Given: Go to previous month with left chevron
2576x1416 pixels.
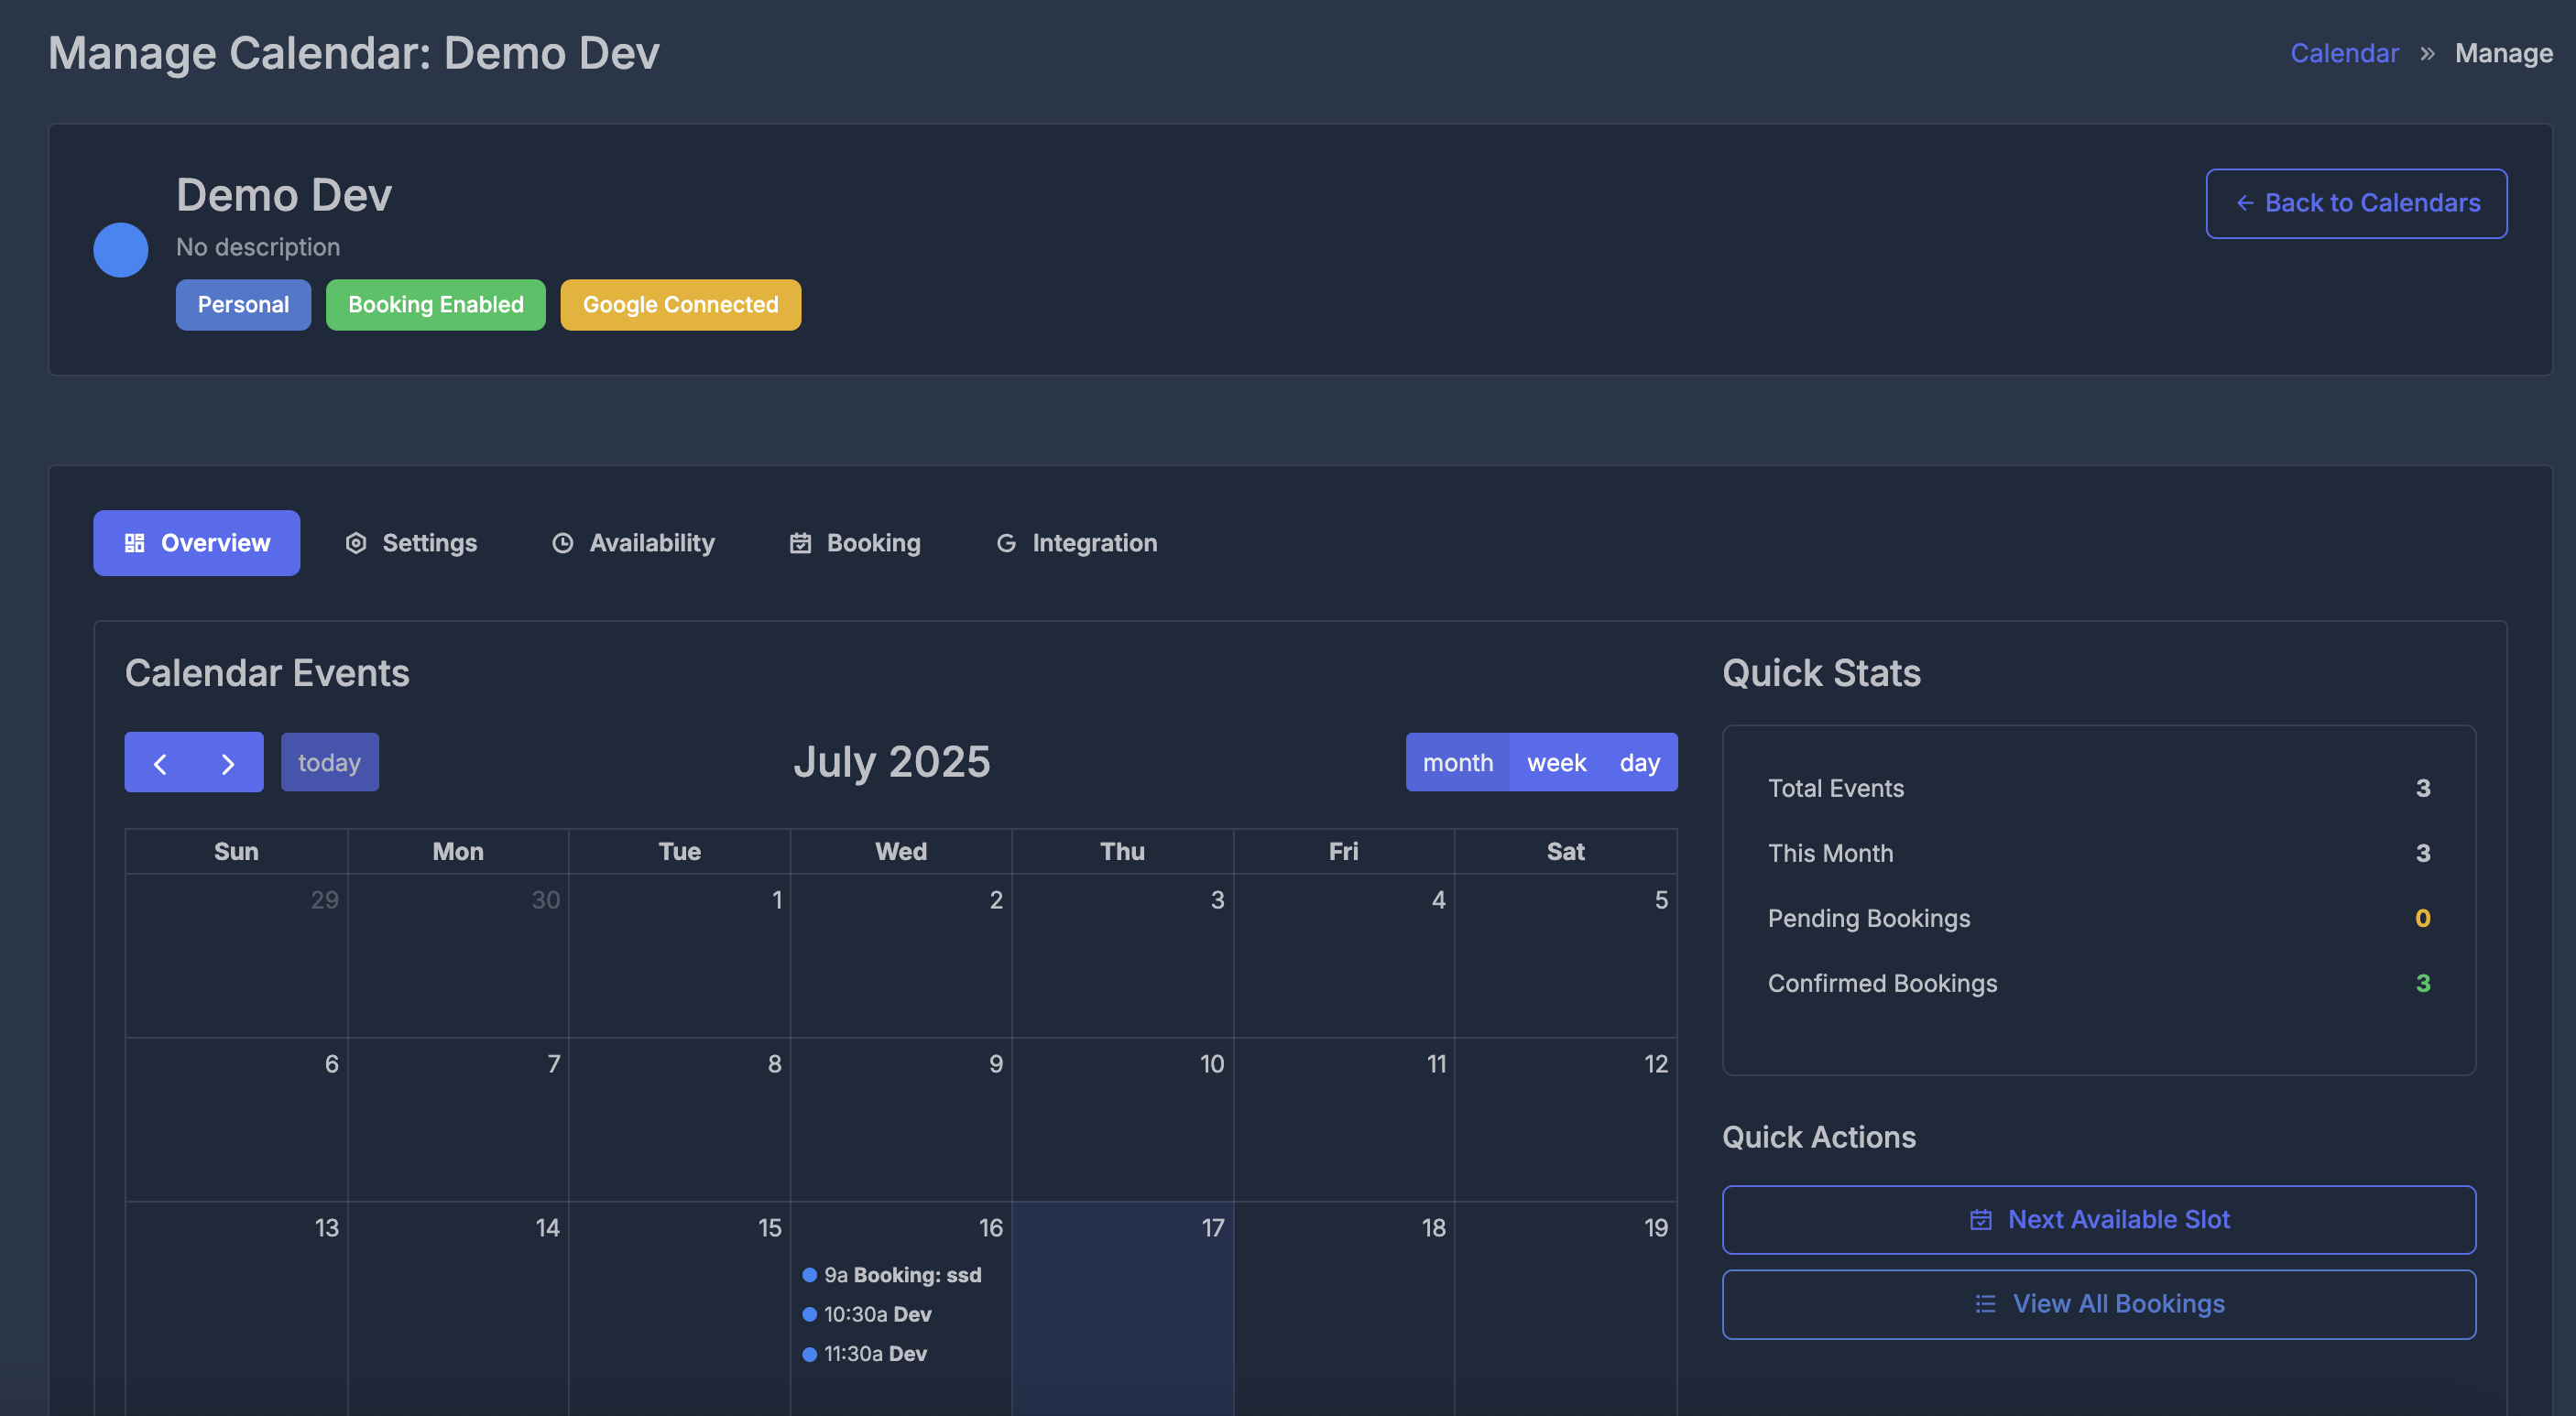Looking at the screenshot, I should pos(160,763).
